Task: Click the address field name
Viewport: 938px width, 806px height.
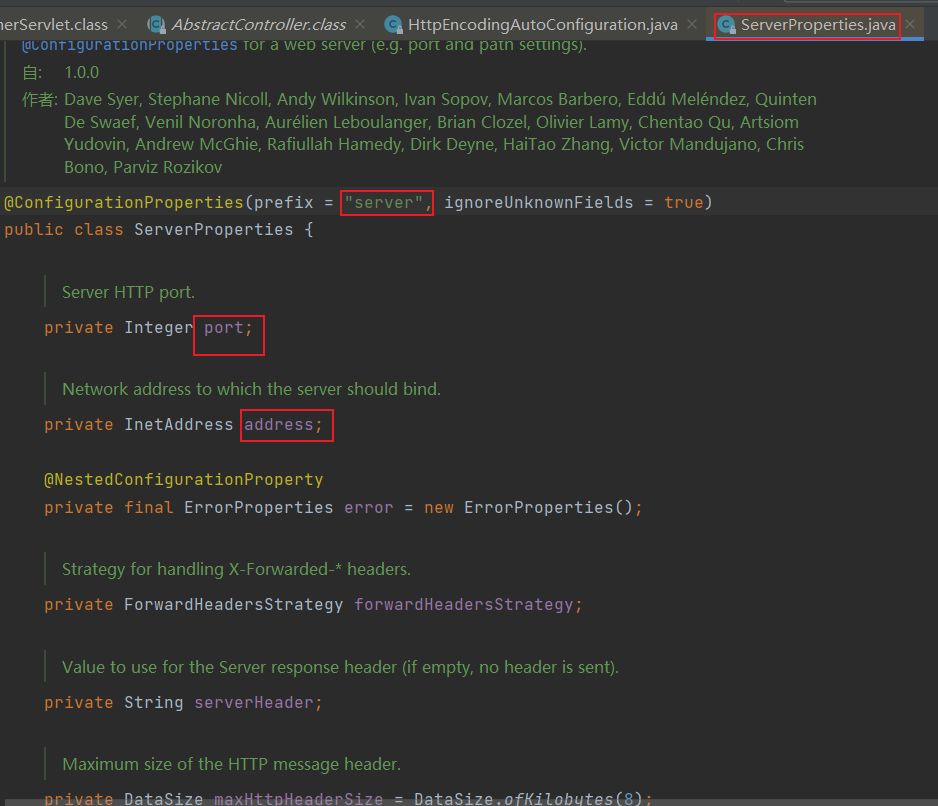Action: click(279, 424)
